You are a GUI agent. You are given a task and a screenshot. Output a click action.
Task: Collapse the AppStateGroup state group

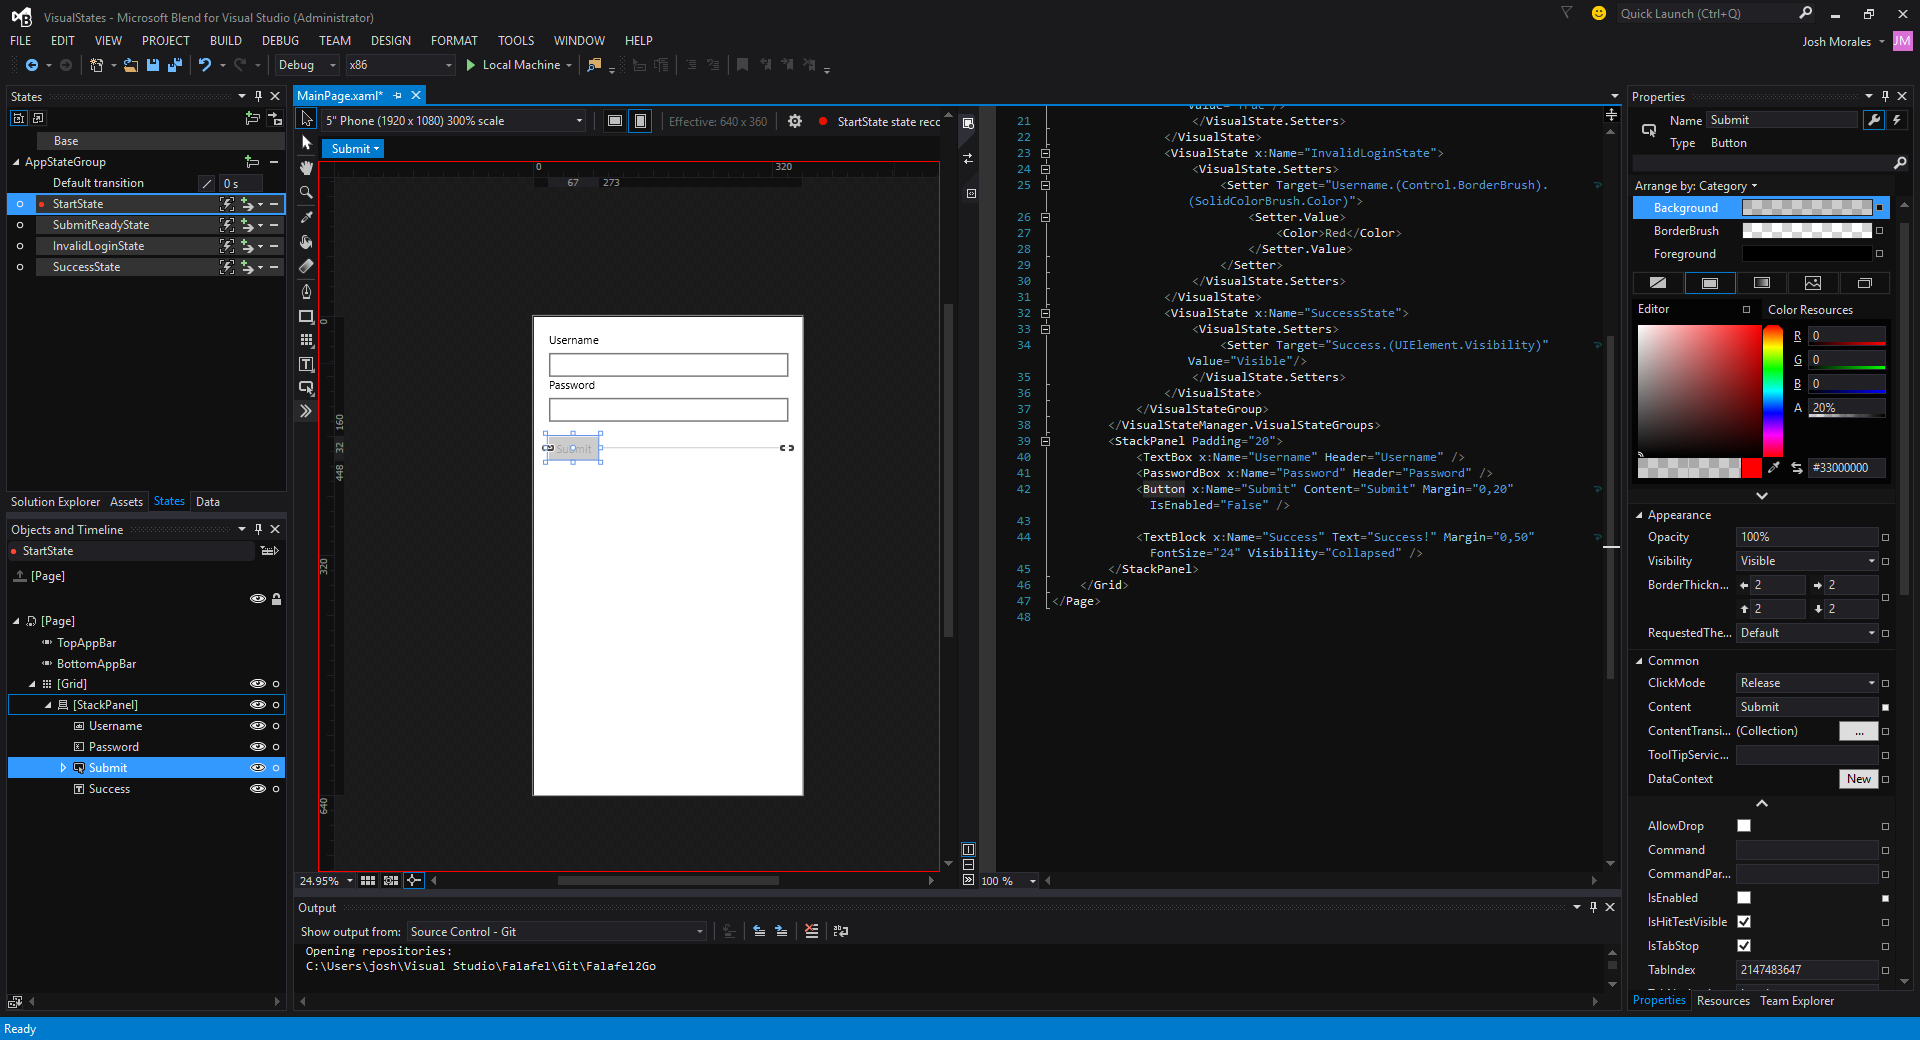pos(17,162)
